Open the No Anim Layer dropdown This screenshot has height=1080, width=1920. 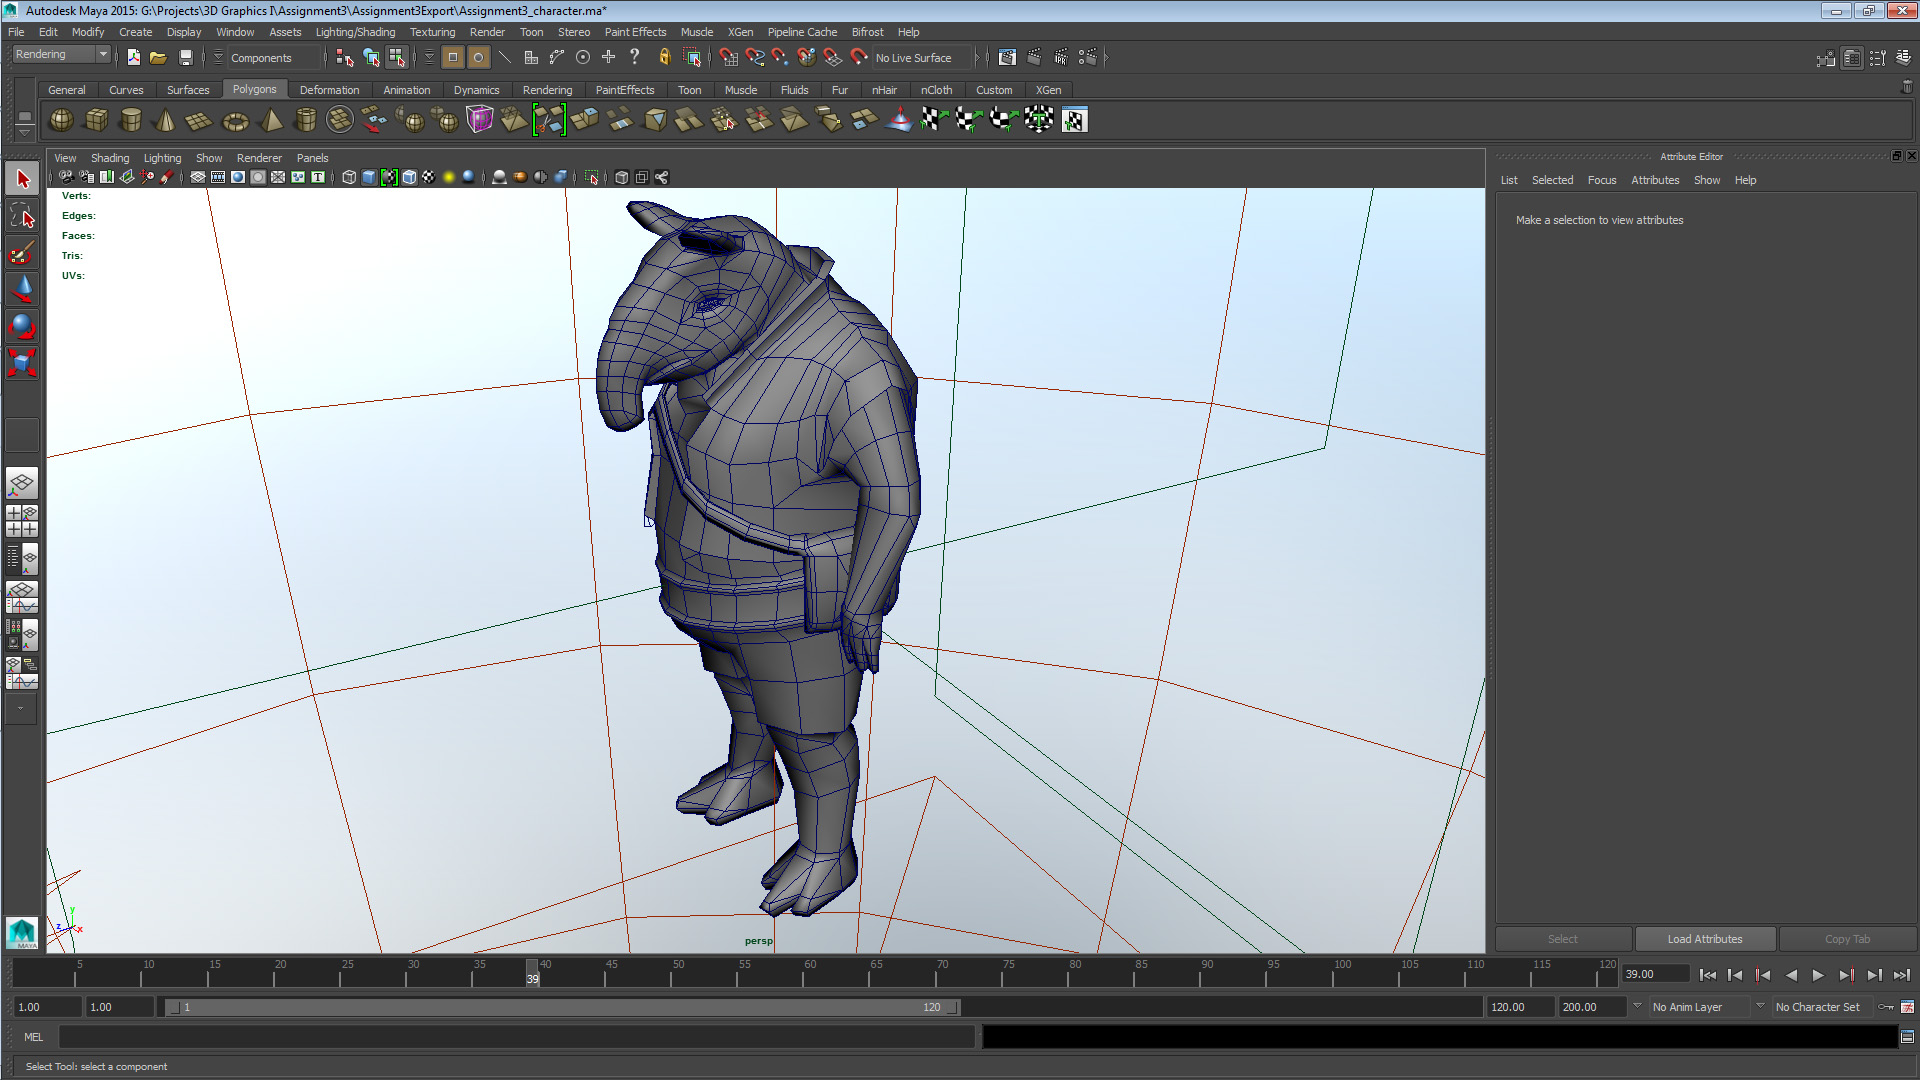[x=1700, y=1007]
